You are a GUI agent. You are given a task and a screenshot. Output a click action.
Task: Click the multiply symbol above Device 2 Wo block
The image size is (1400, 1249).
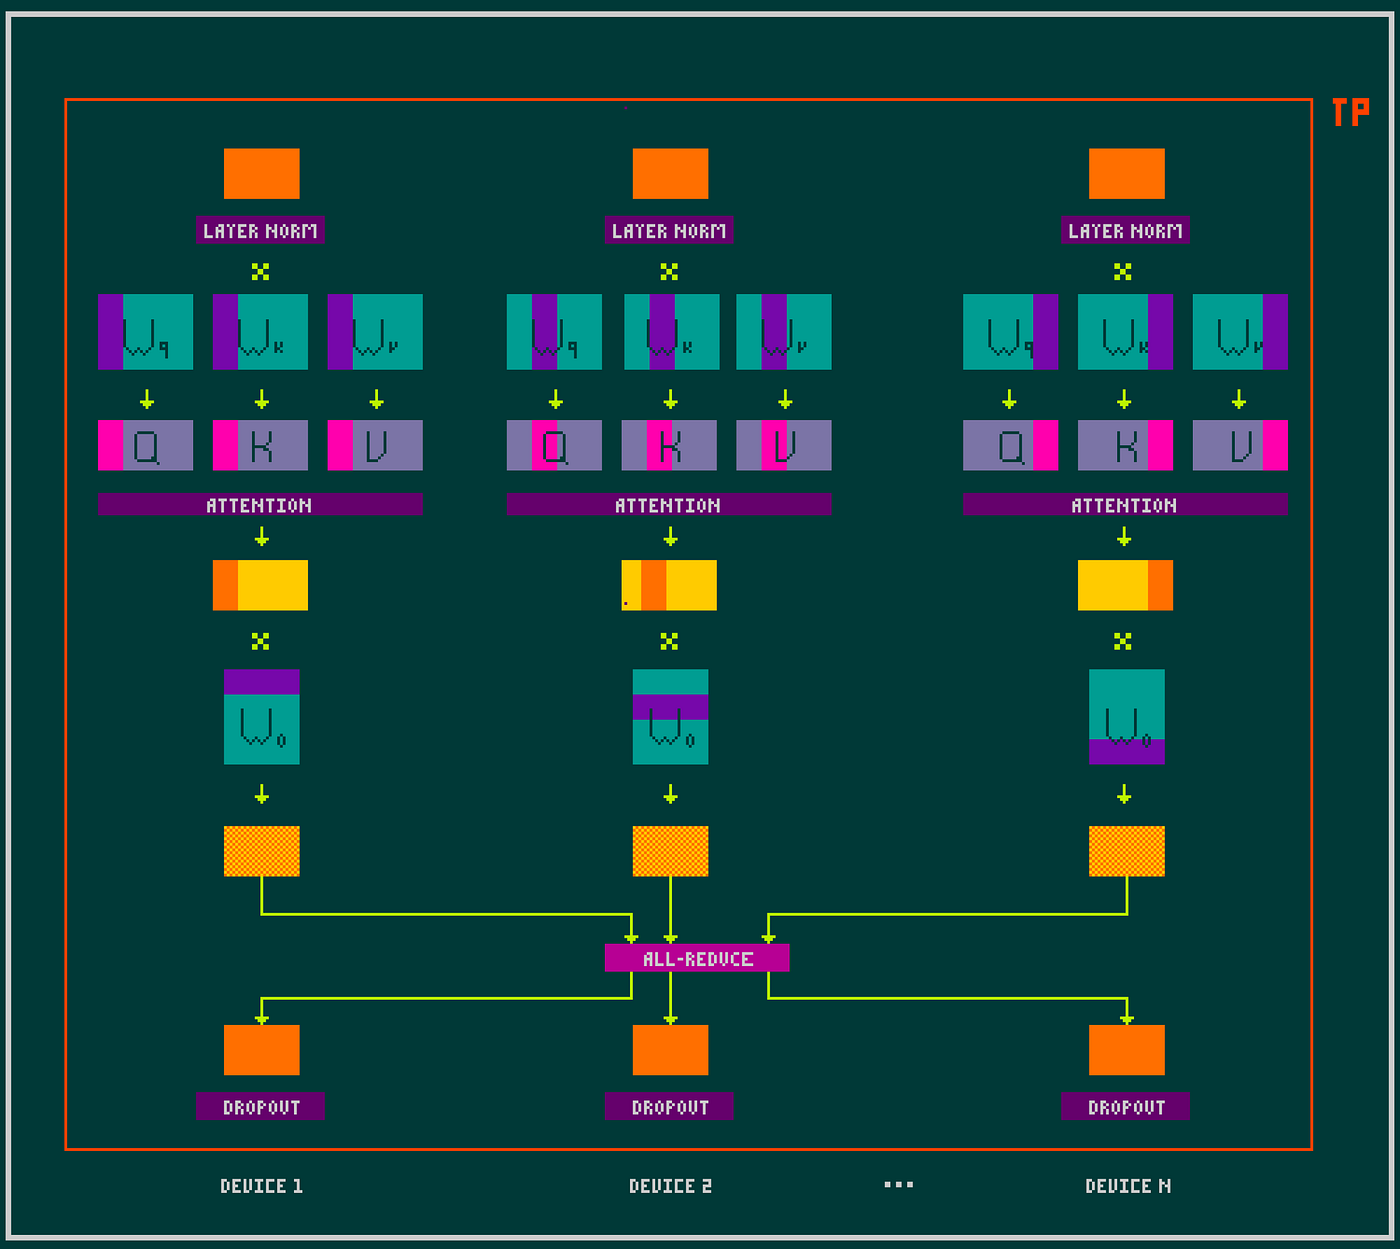click(x=669, y=641)
